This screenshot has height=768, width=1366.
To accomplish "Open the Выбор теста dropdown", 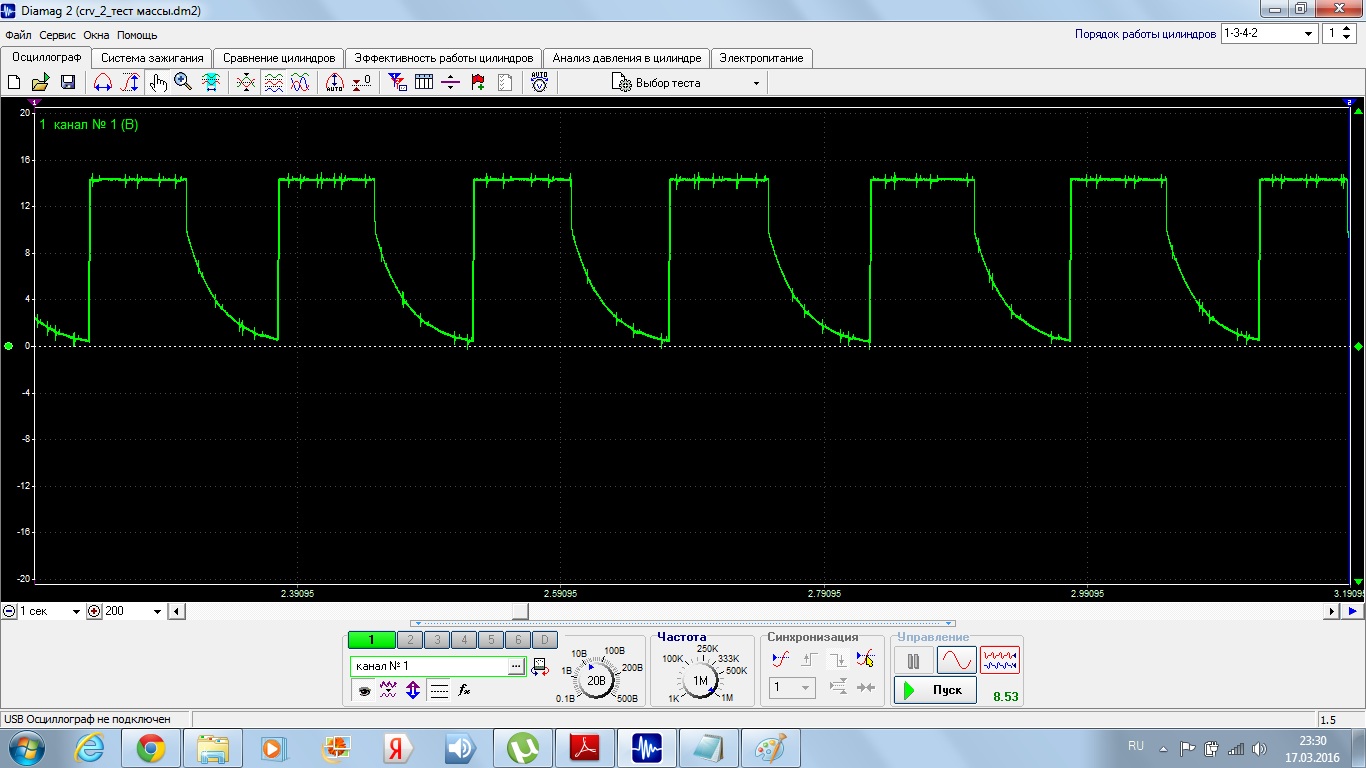I will (x=686, y=83).
